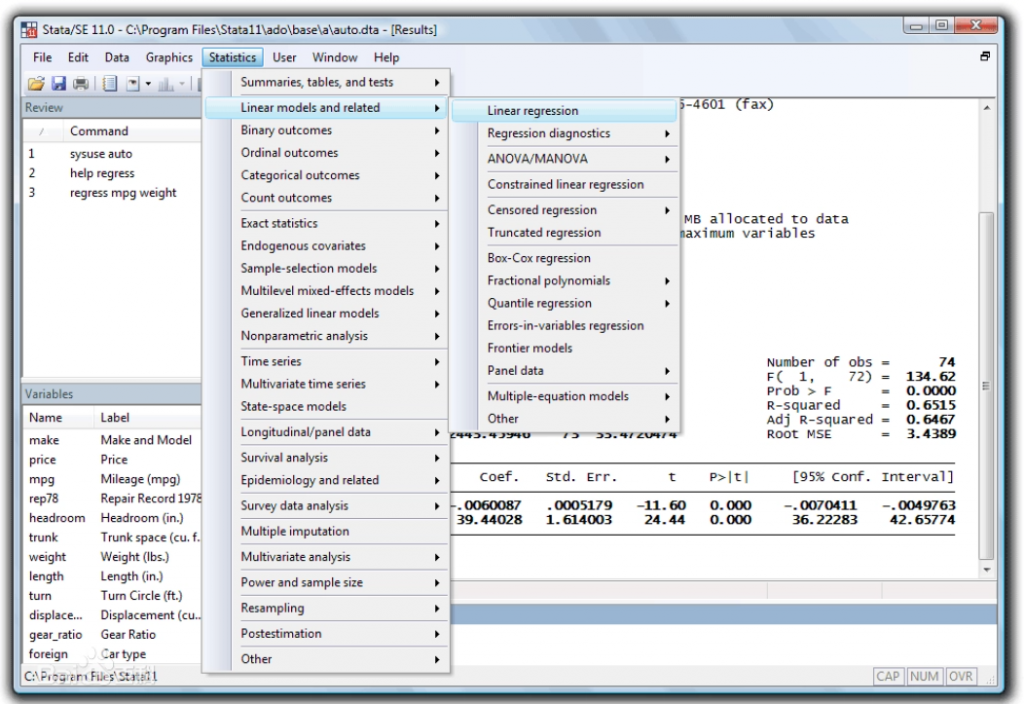Open Quantile regression submenu item
1024x704 pixels.
[564, 304]
